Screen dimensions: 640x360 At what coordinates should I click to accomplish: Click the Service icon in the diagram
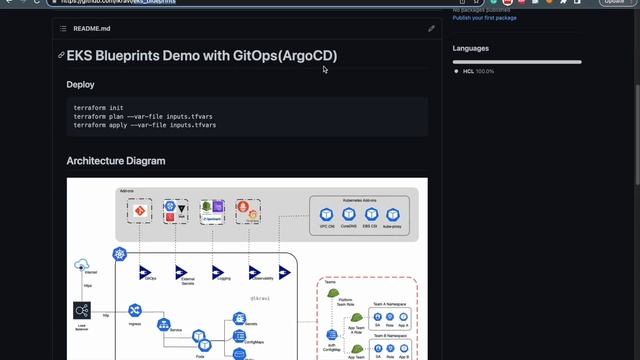[x=164, y=325]
